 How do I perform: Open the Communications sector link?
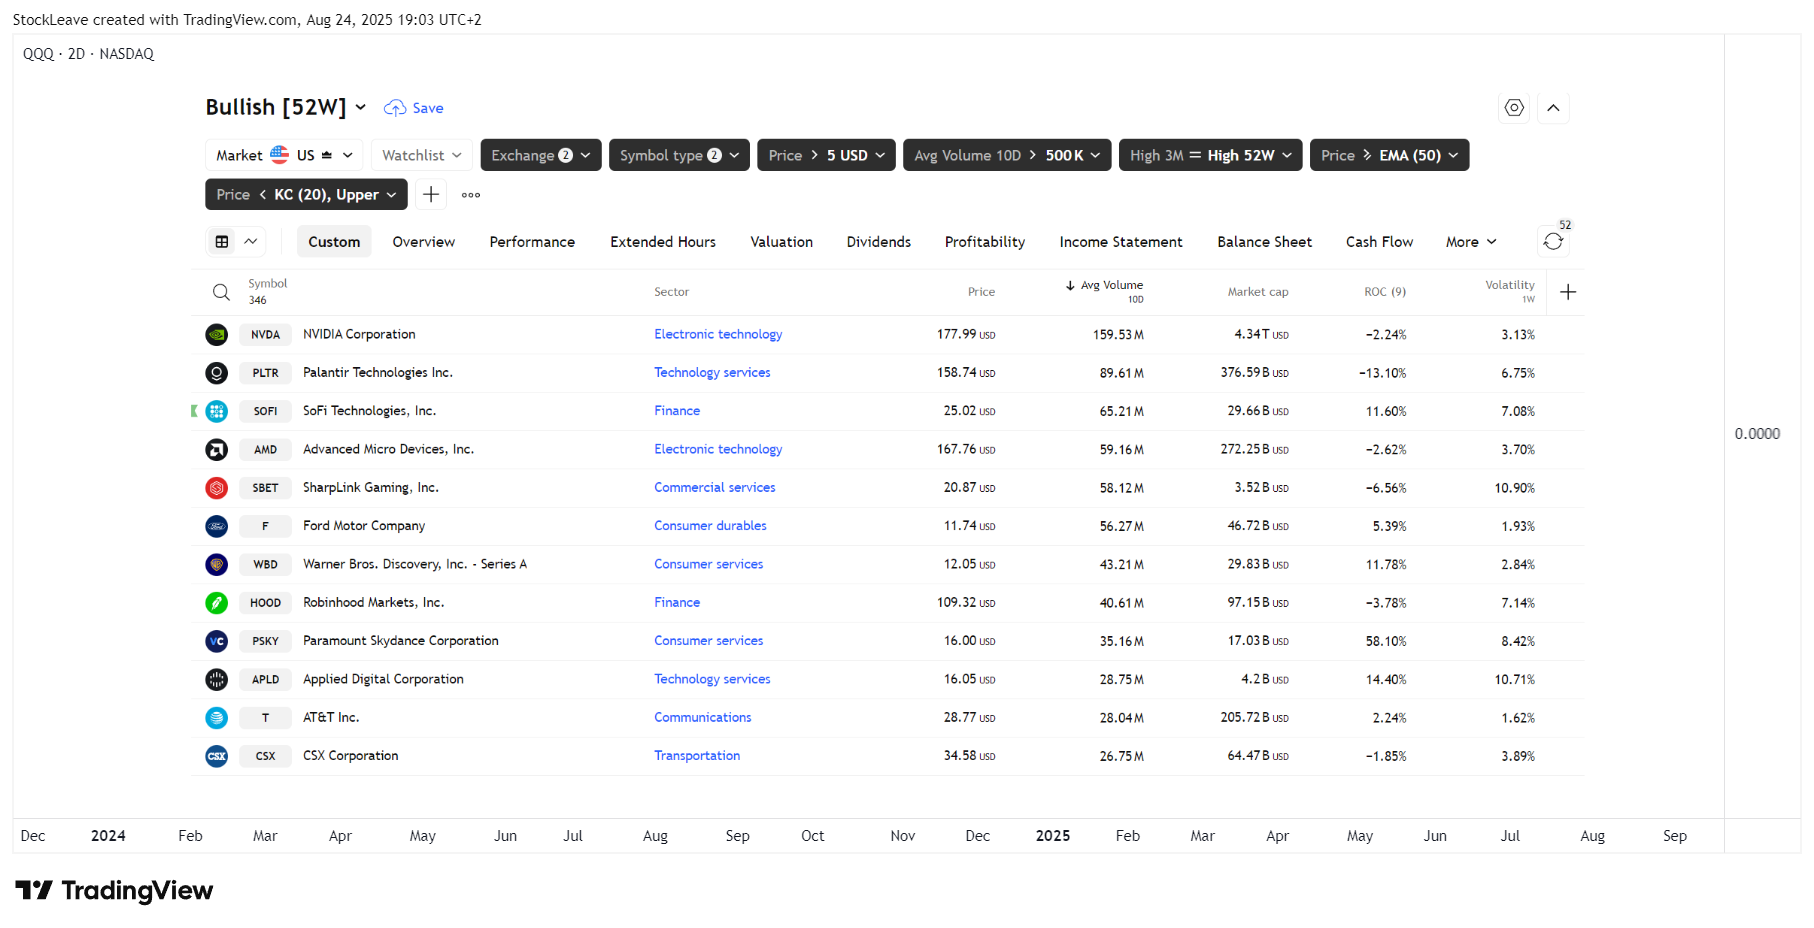(x=702, y=718)
